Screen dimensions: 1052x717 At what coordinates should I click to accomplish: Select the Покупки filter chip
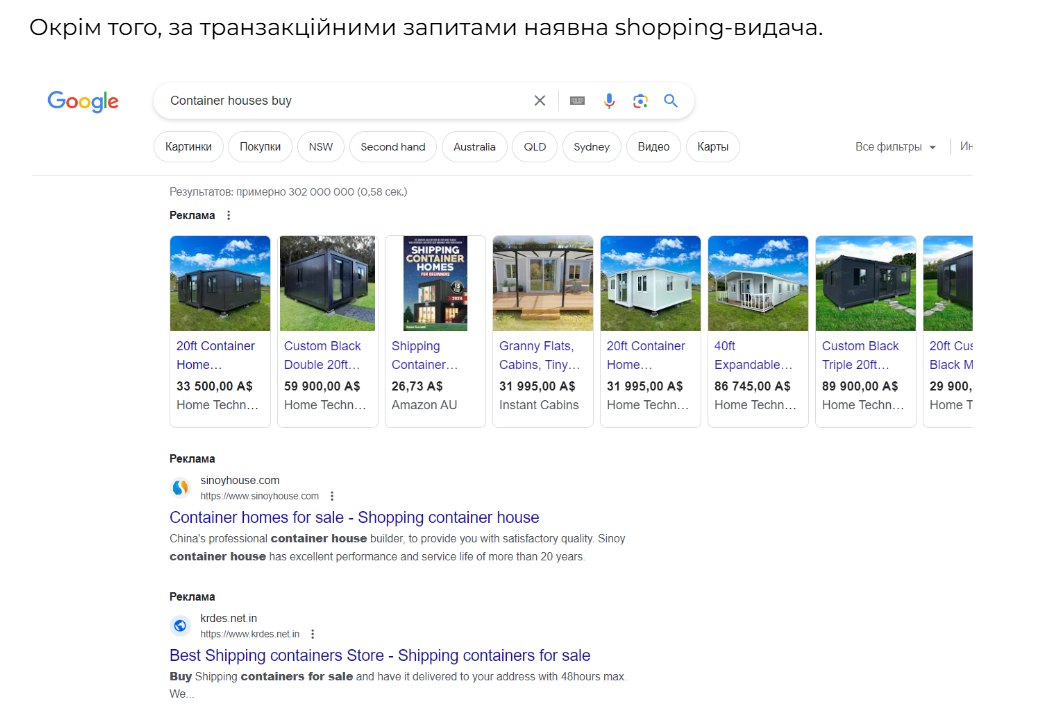pos(260,147)
